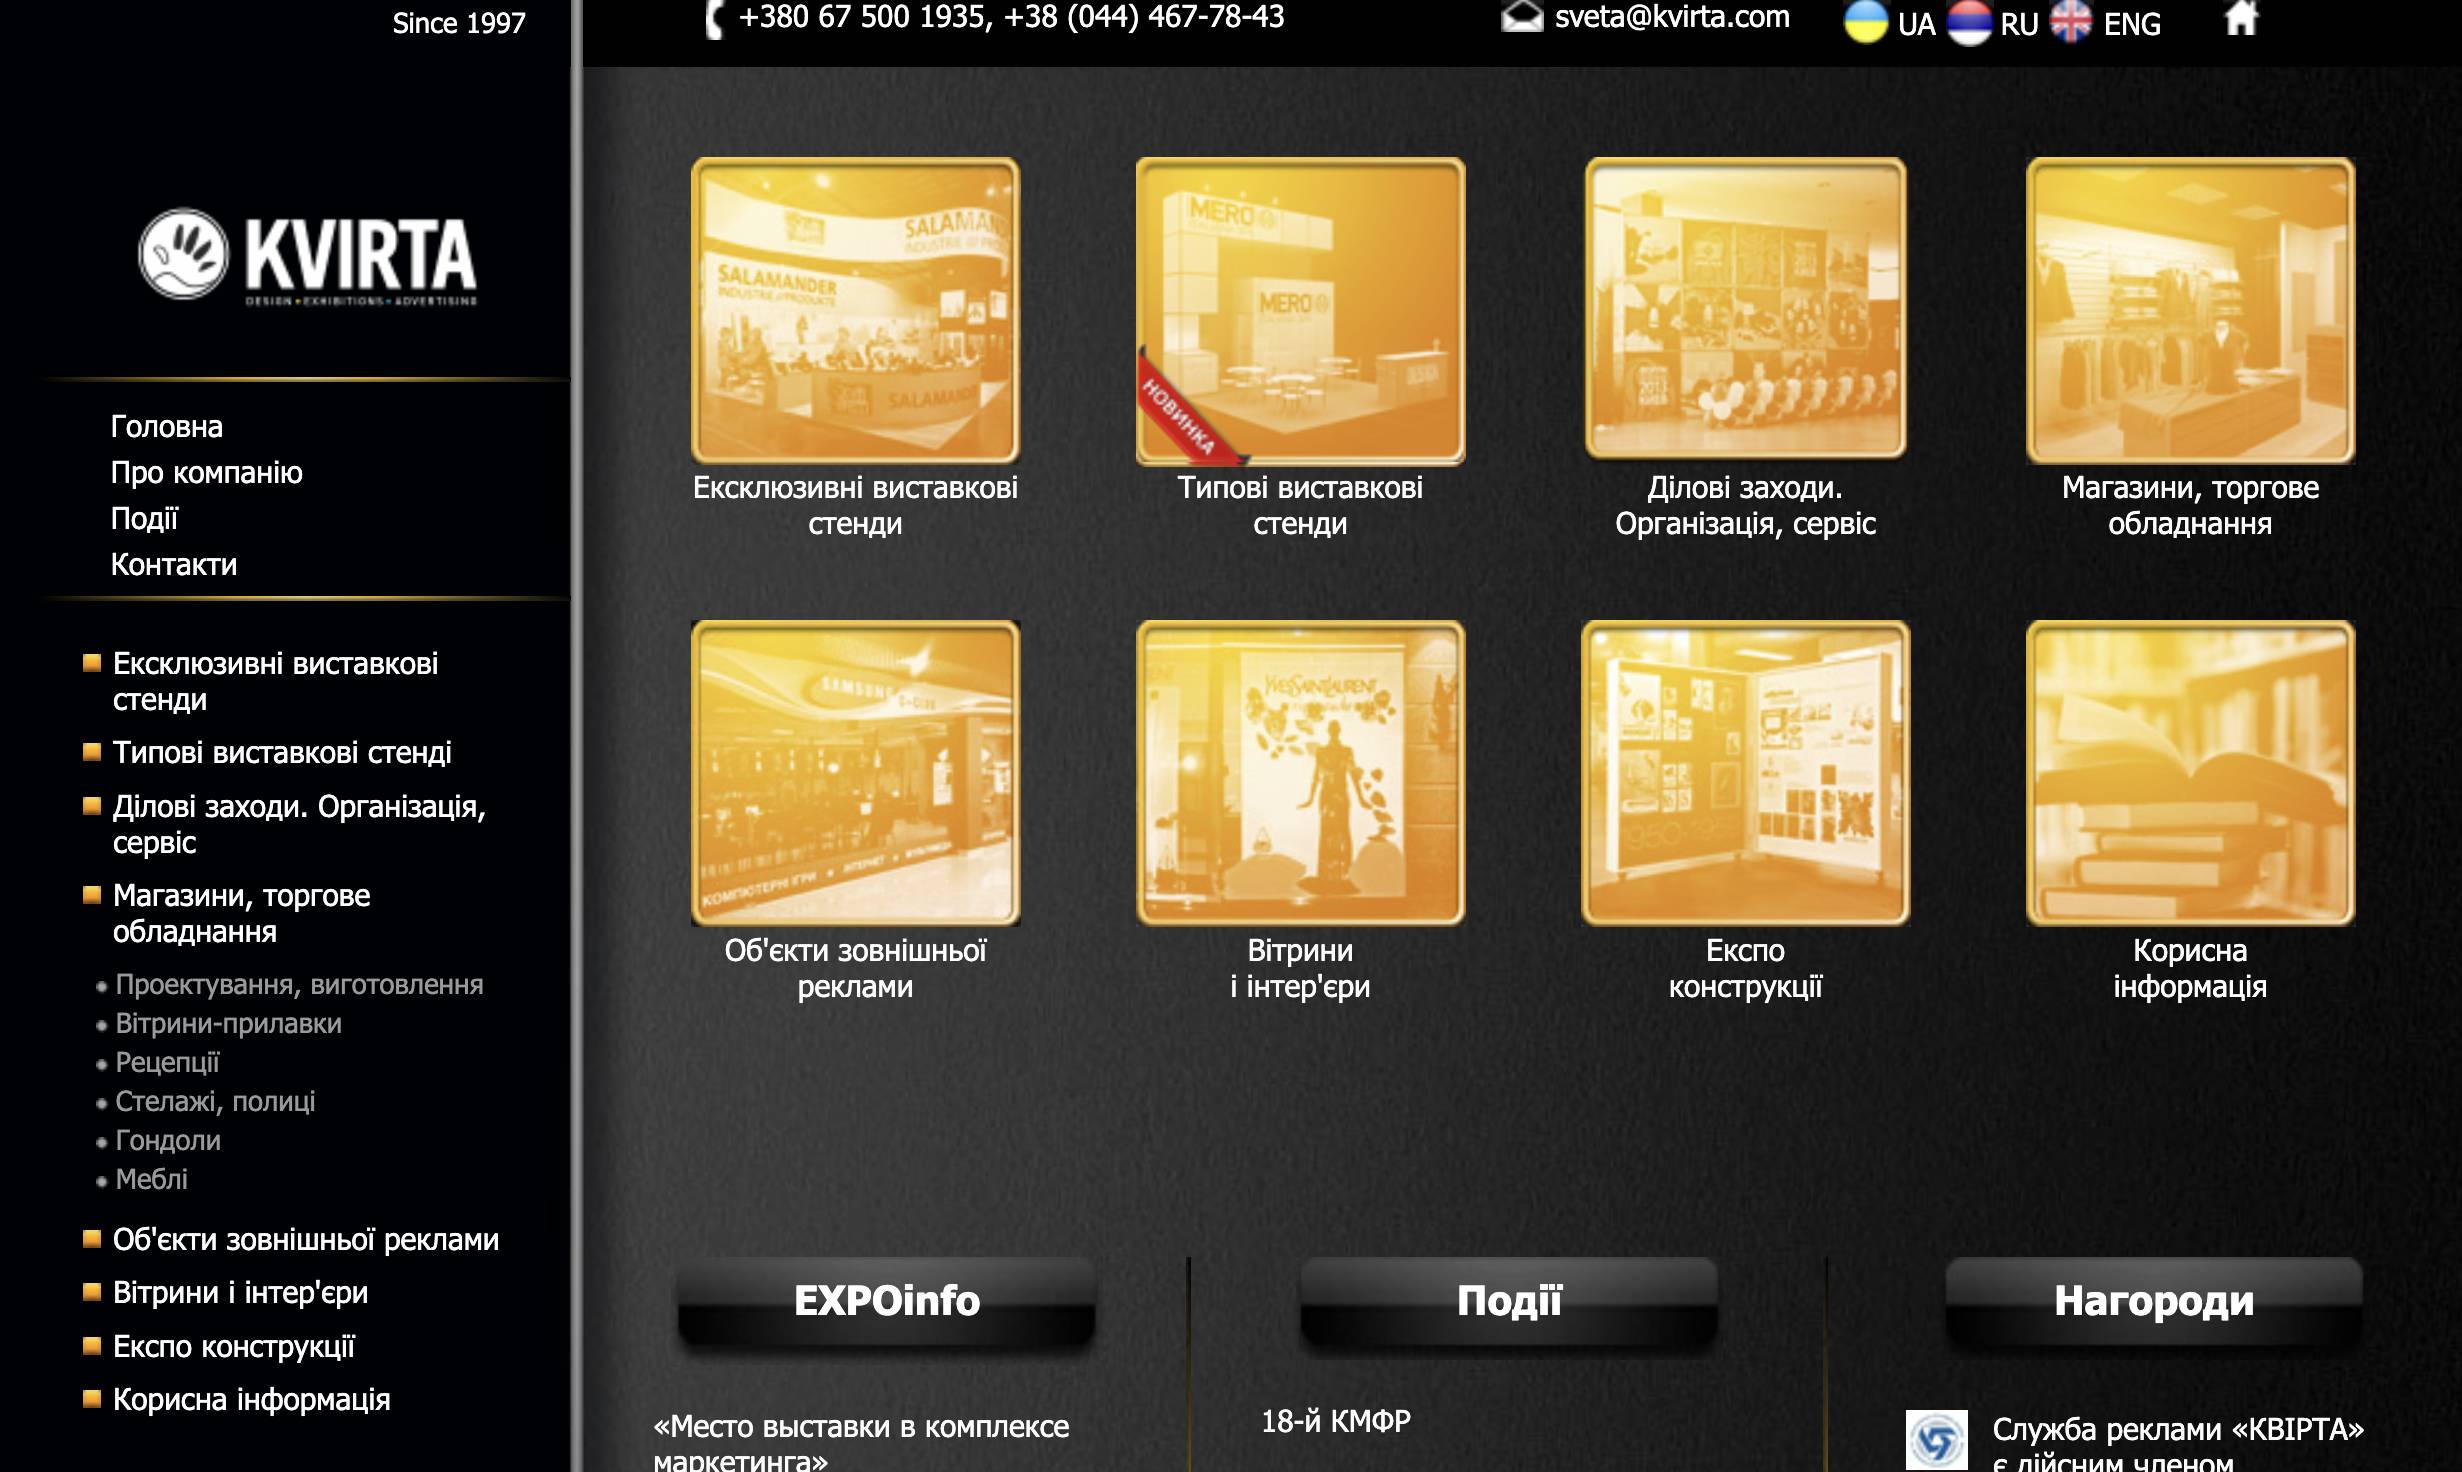Choose the British flag ENG icon
Viewport: 2462px width, 1472px height.
click(2071, 22)
